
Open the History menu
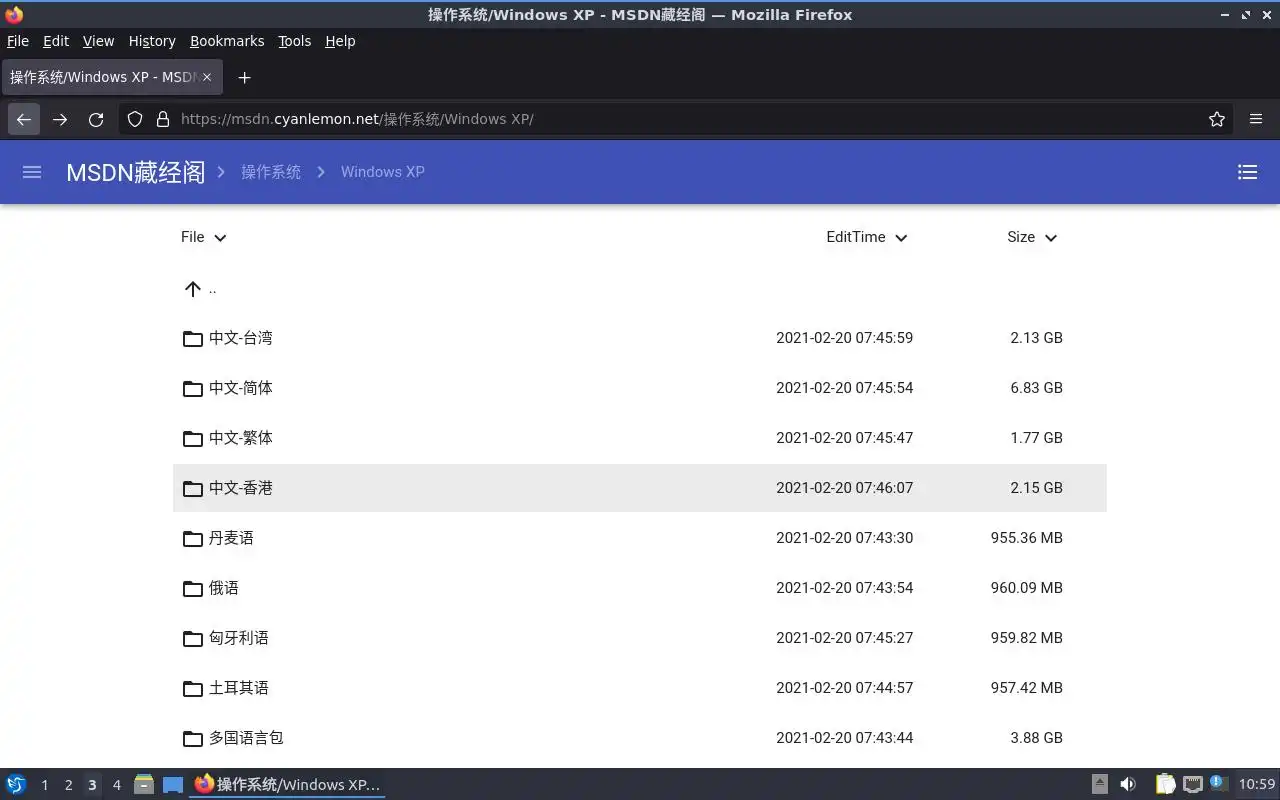tap(152, 41)
